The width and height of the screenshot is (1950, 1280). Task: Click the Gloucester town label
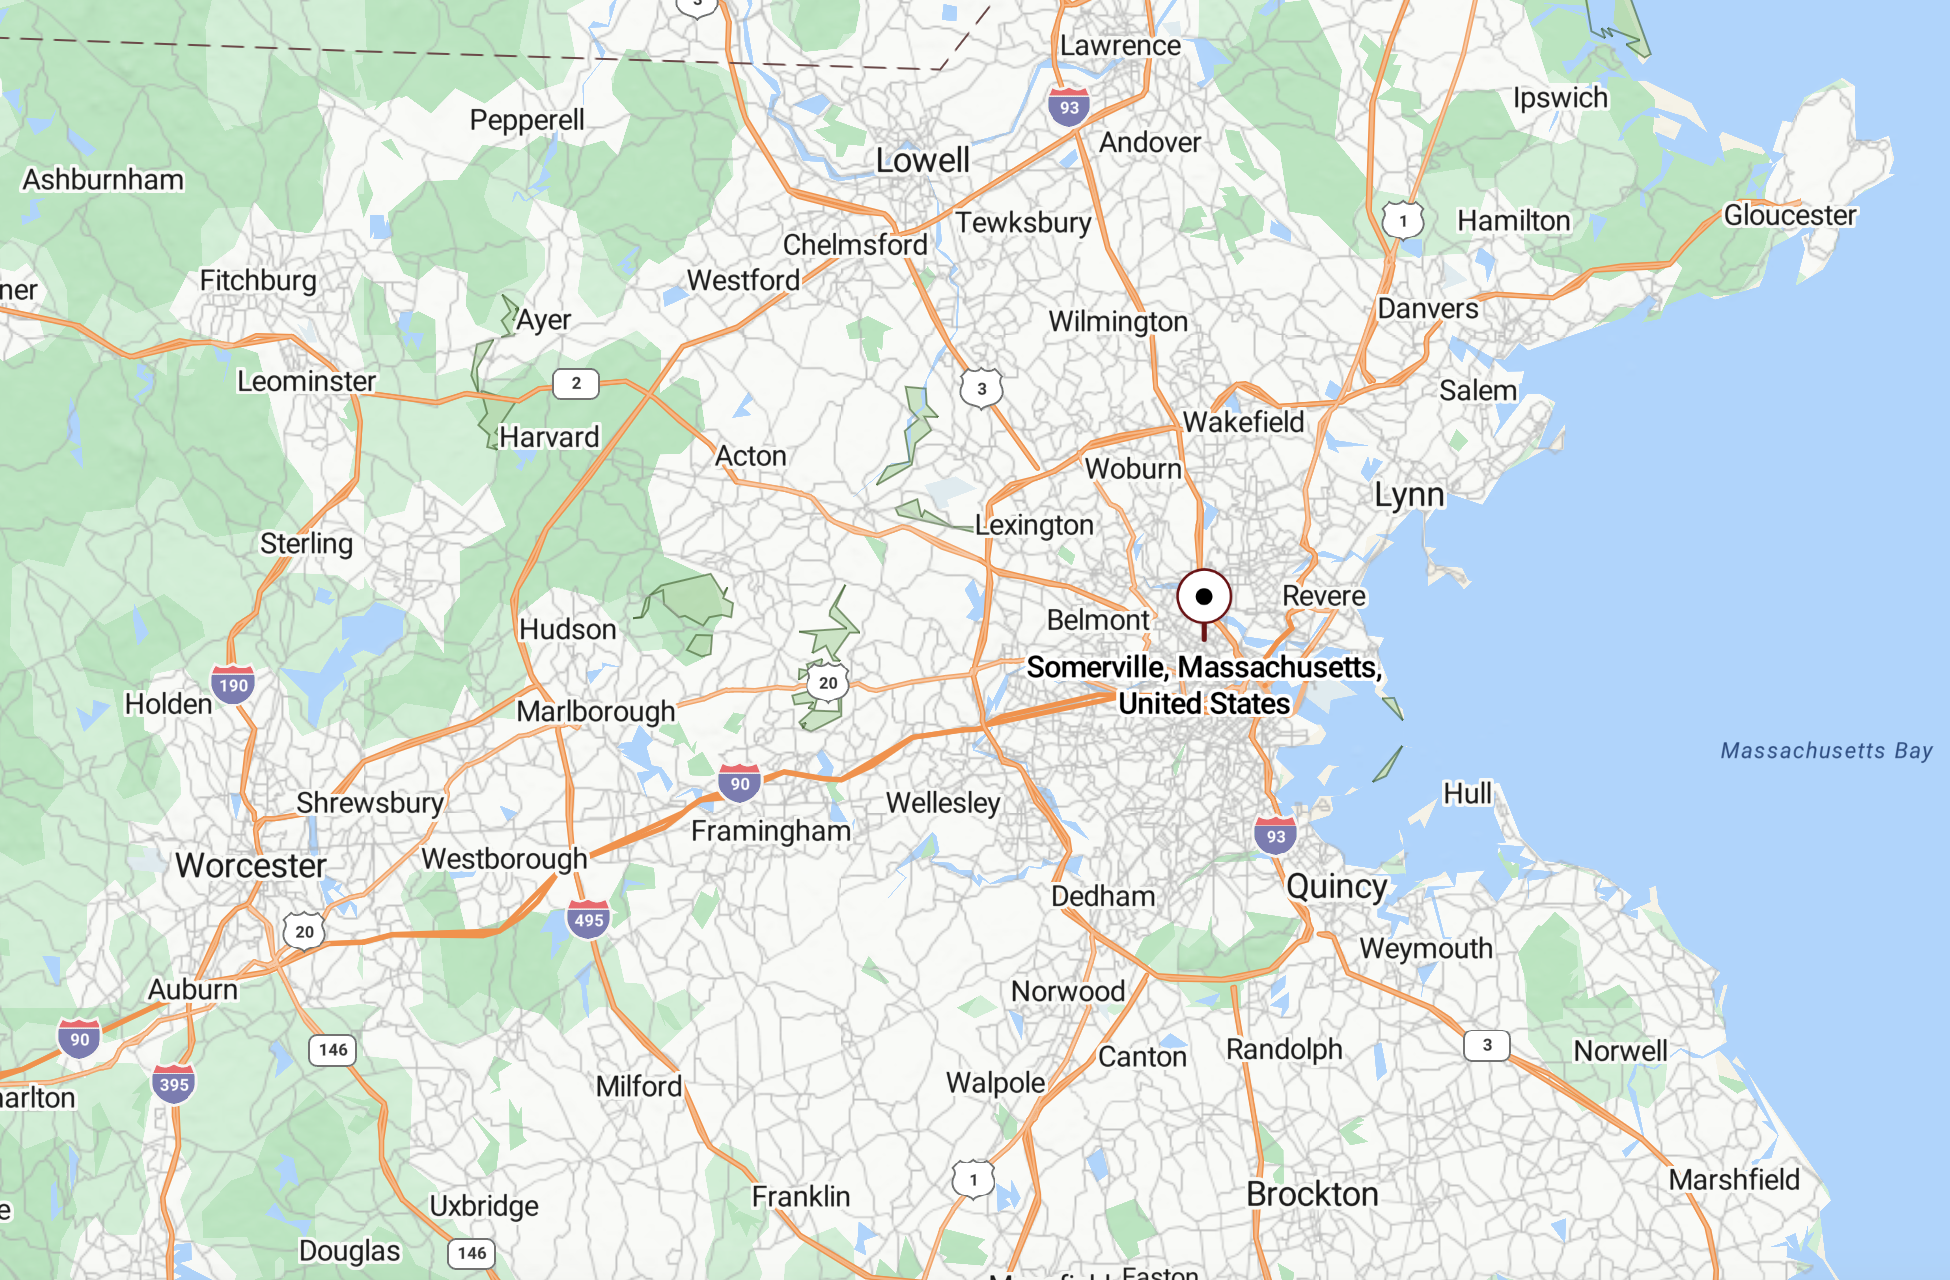click(x=1789, y=216)
